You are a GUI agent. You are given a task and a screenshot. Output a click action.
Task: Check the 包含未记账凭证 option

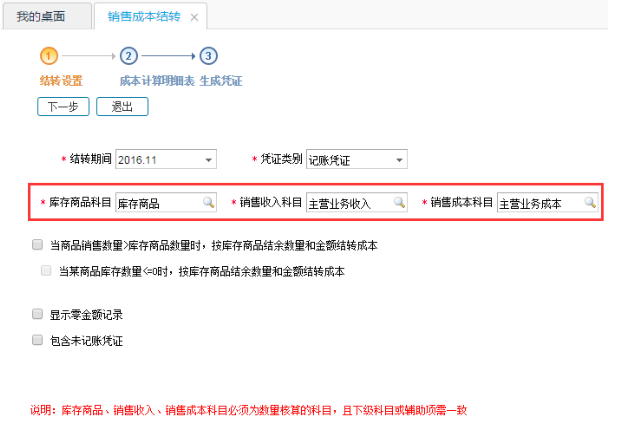[x=37, y=340]
